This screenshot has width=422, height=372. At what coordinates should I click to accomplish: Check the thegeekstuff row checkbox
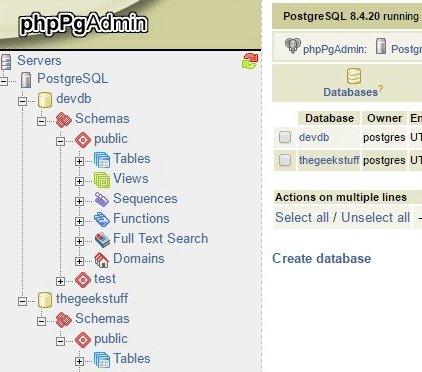point(285,160)
